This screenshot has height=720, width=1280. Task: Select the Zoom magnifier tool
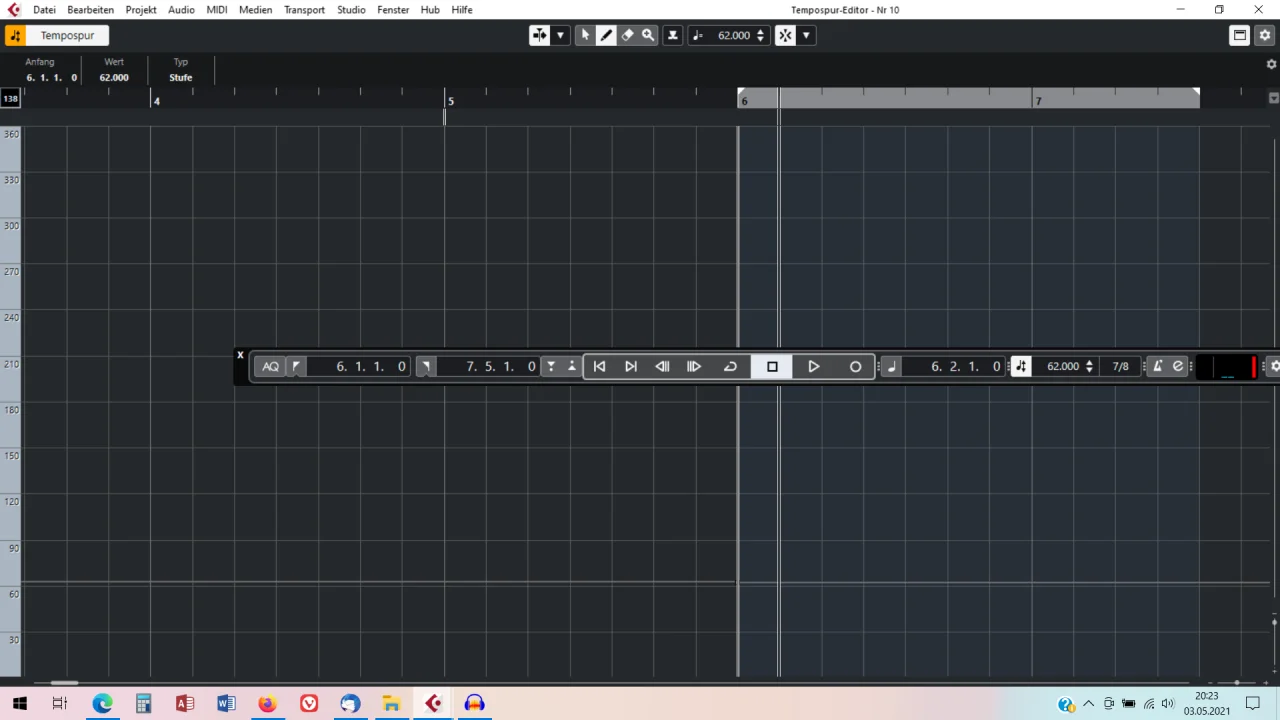coord(648,35)
